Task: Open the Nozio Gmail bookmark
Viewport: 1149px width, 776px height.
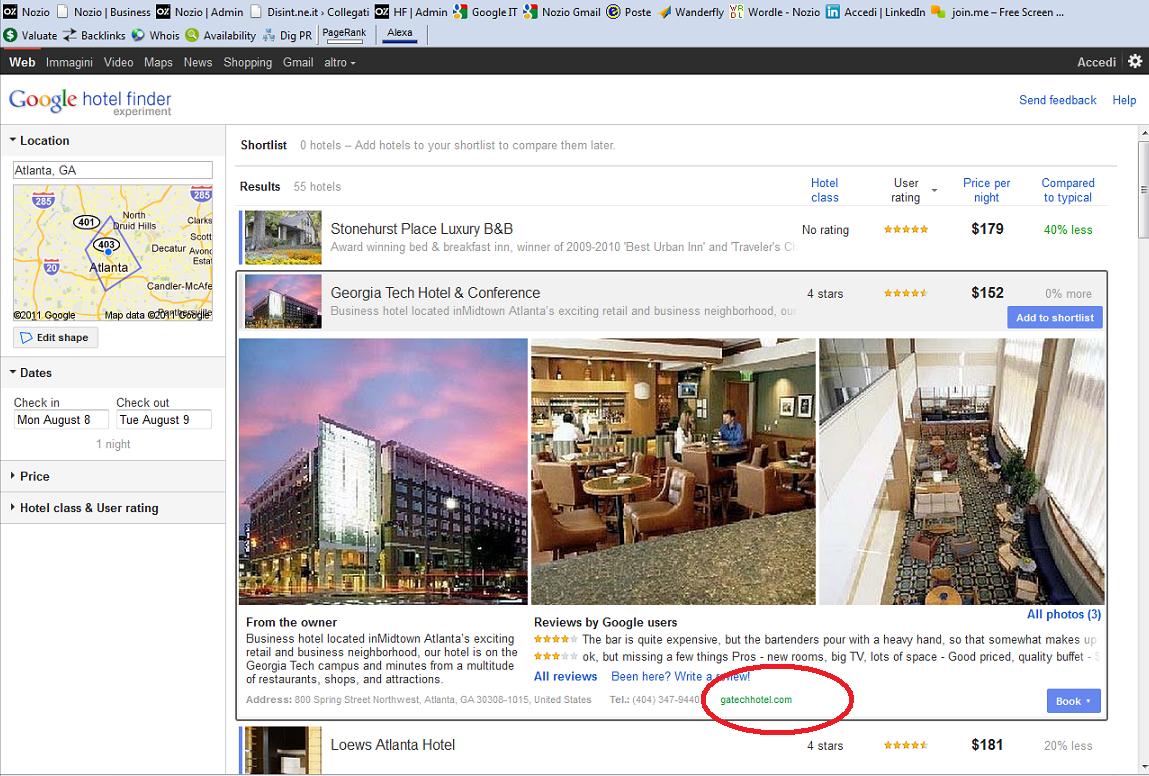Action: pyautogui.click(x=562, y=12)
